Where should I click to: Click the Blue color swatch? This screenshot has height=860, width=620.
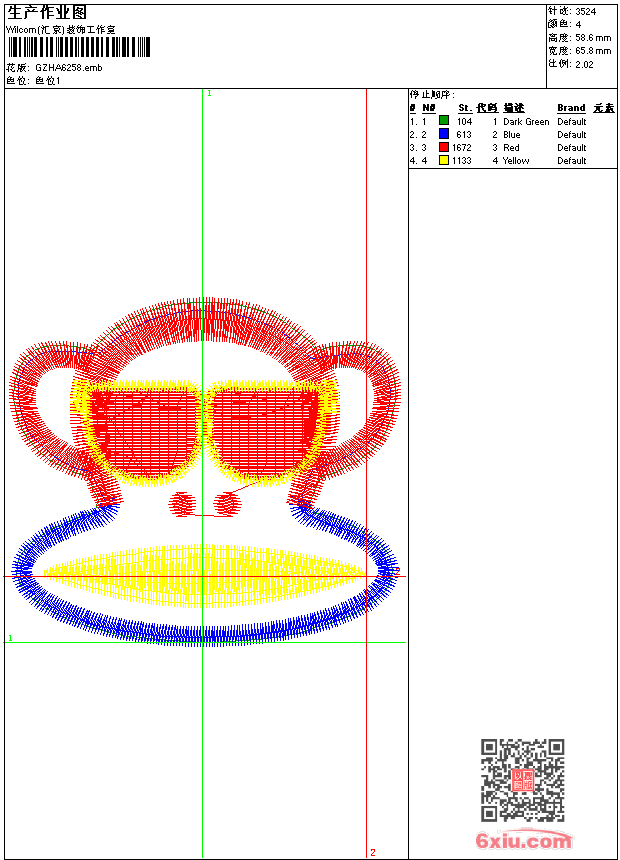coord(444,134)
